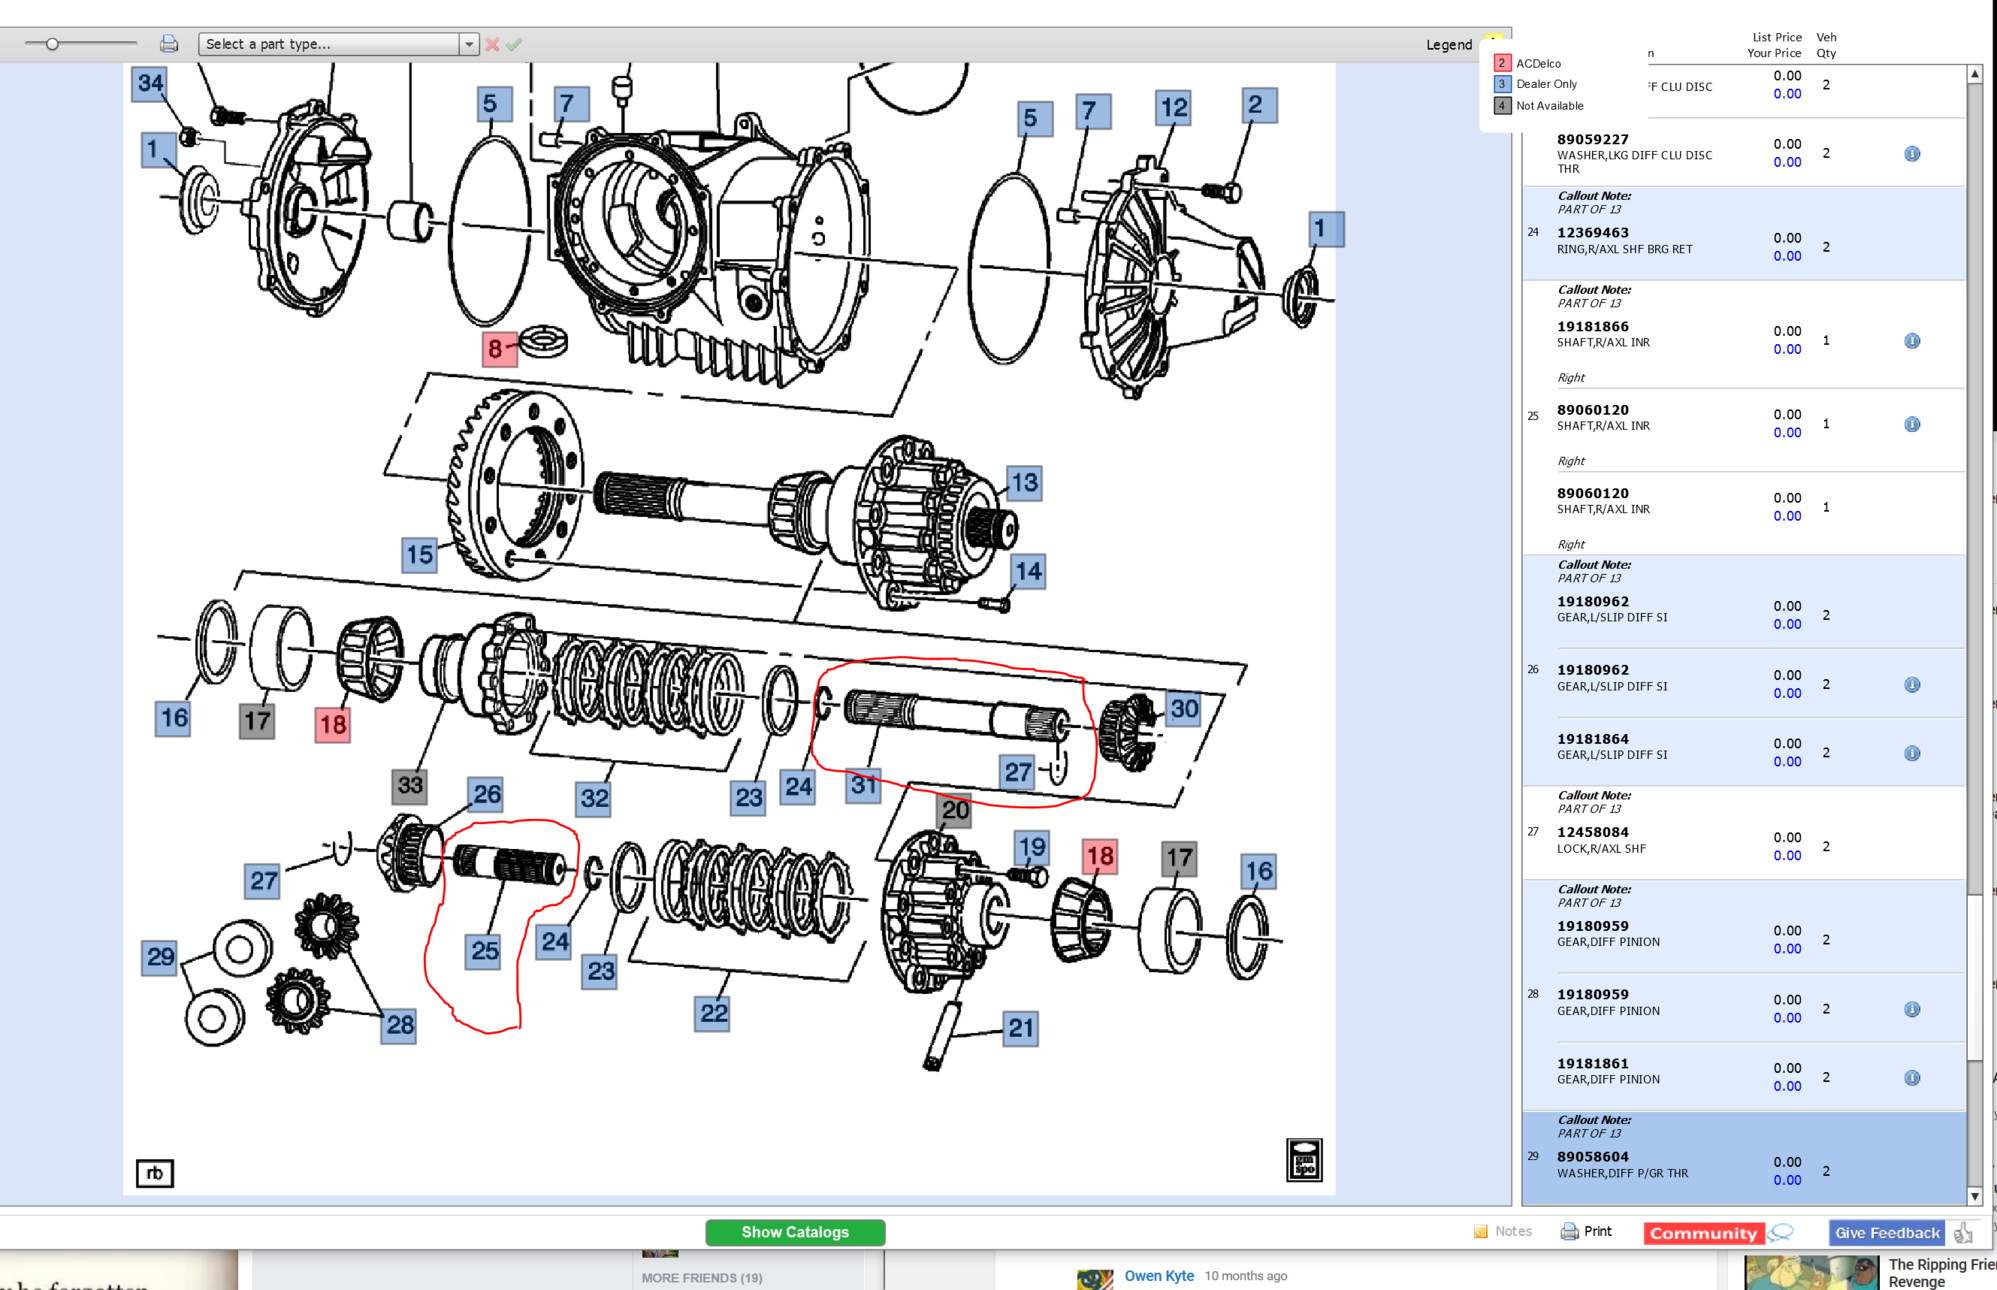
Task: Click the info icon beside GEAR,L/SLIP DIFF SI 19181864
Action: (1911, 753)
